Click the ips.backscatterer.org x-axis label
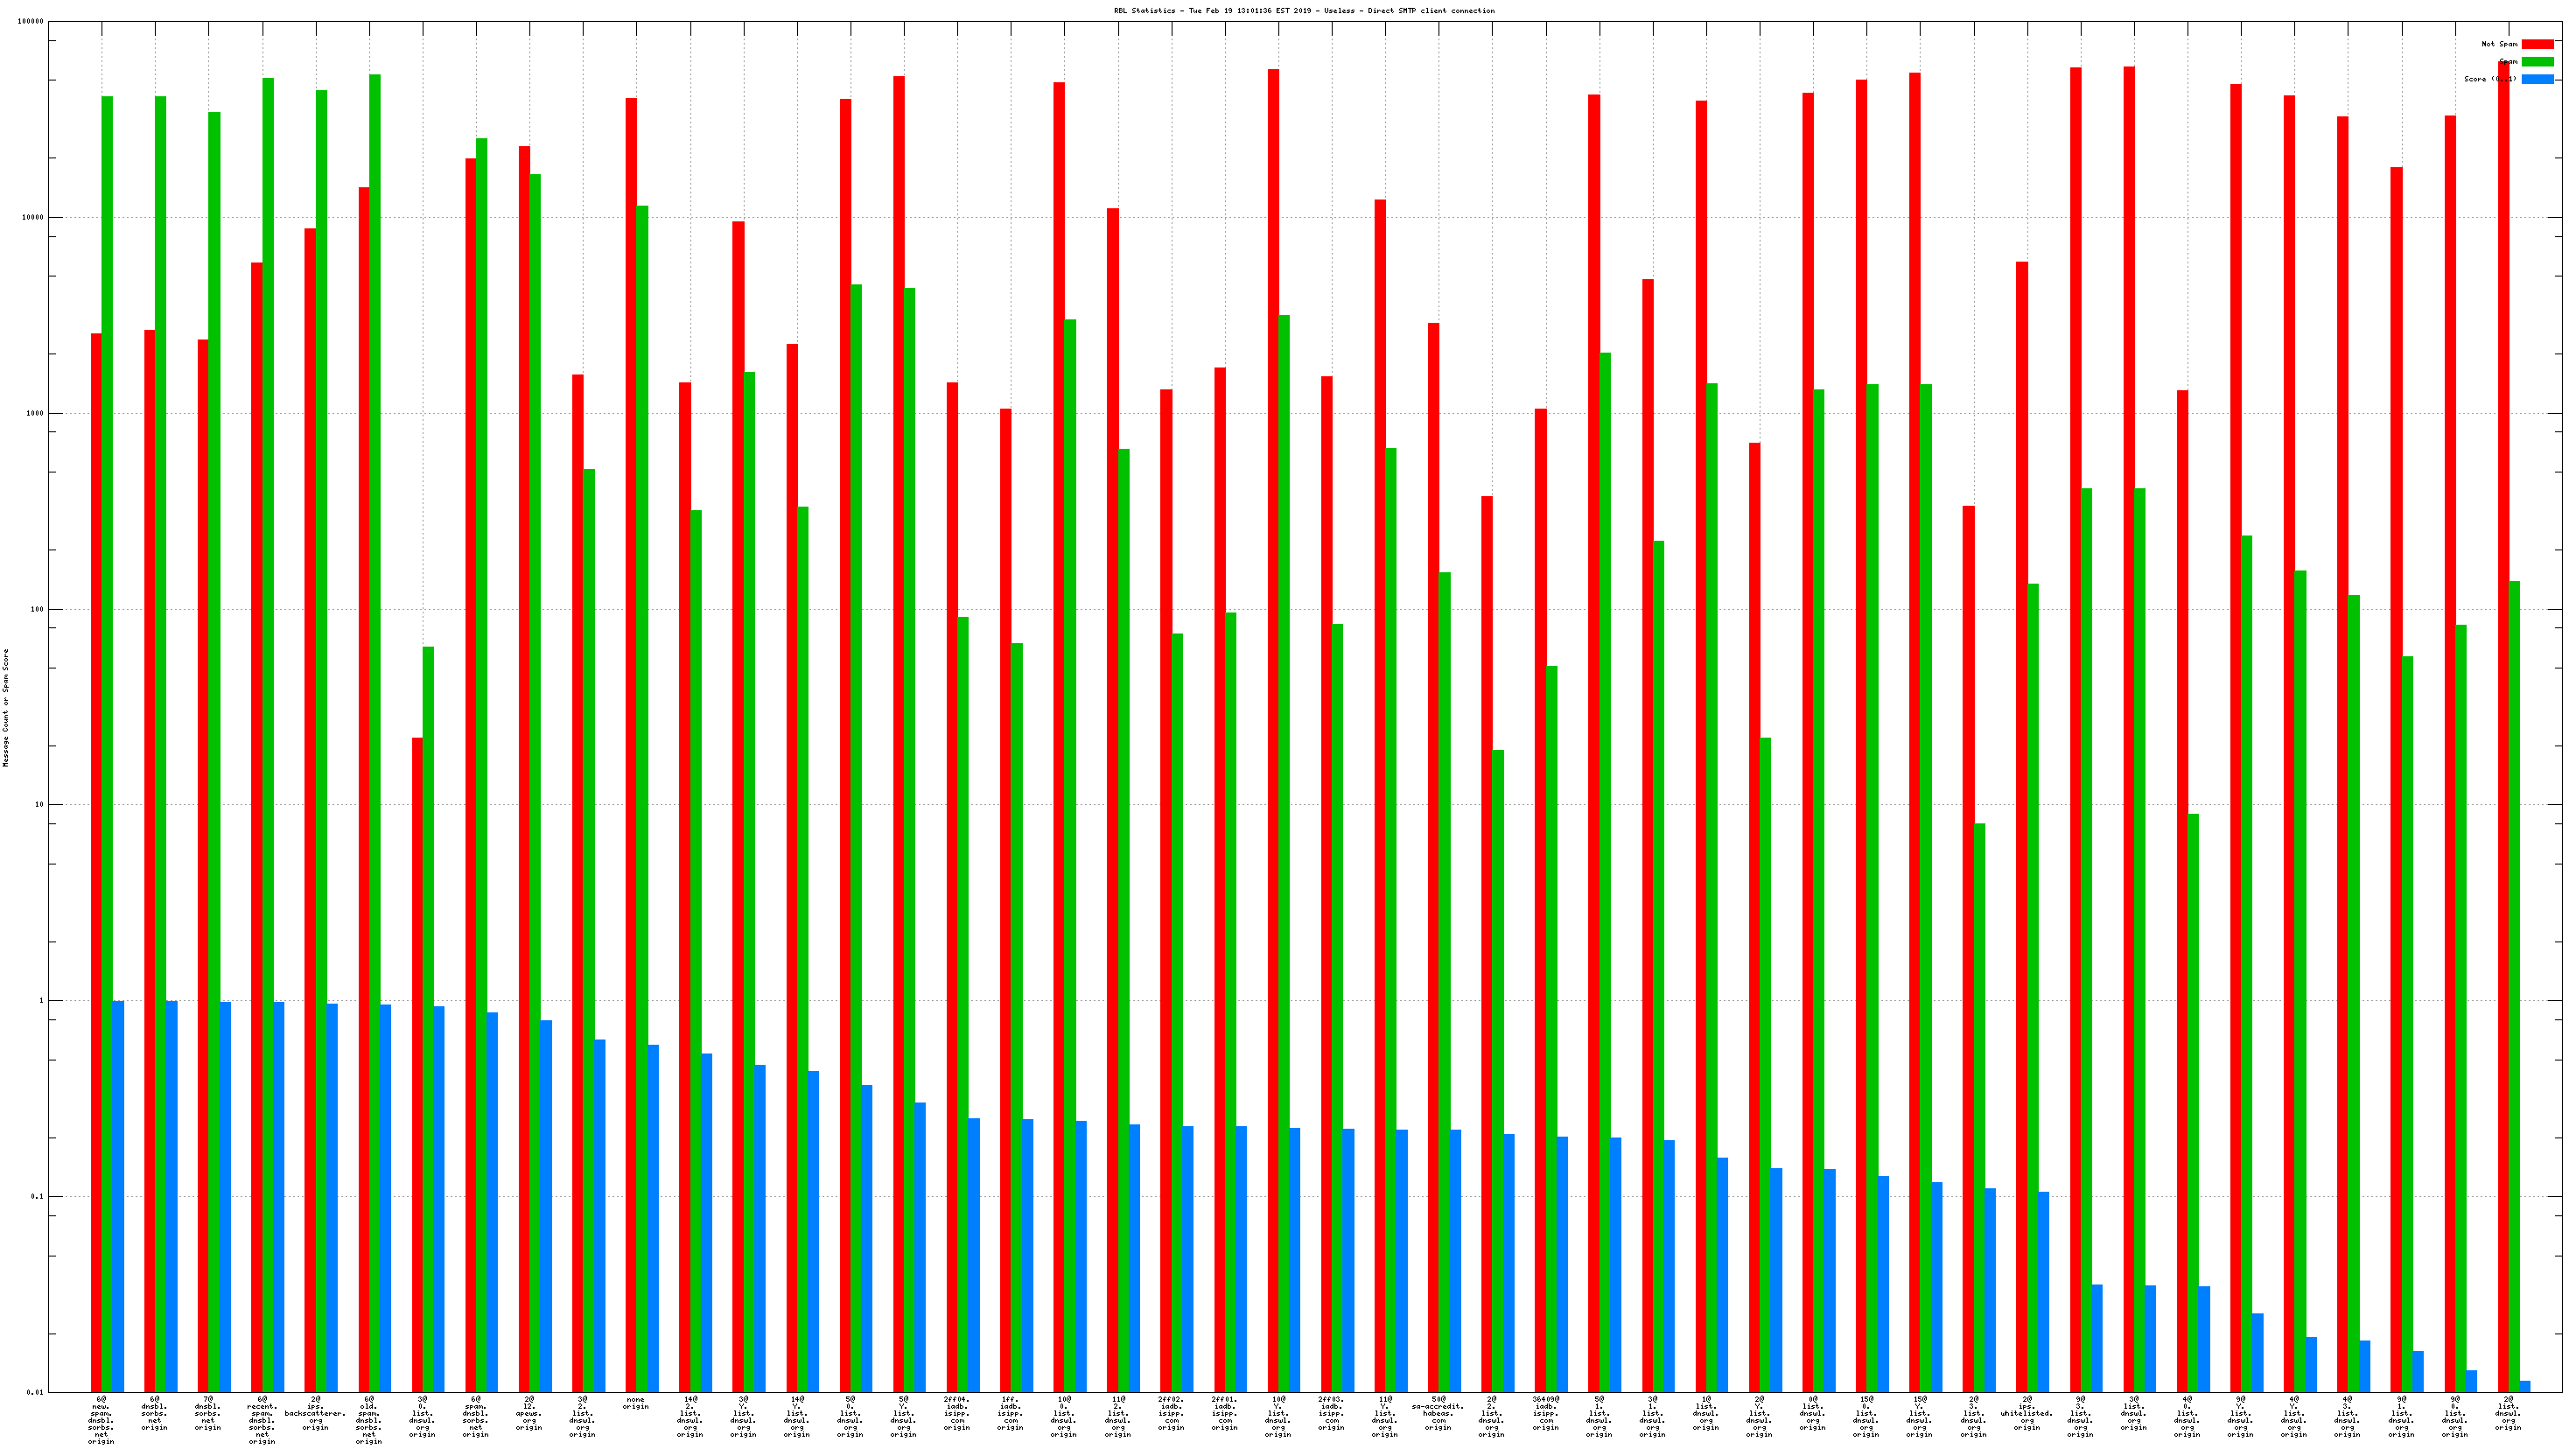Image resolution: width=2576 pixels, height=1449 pixels. [315, 1413]
